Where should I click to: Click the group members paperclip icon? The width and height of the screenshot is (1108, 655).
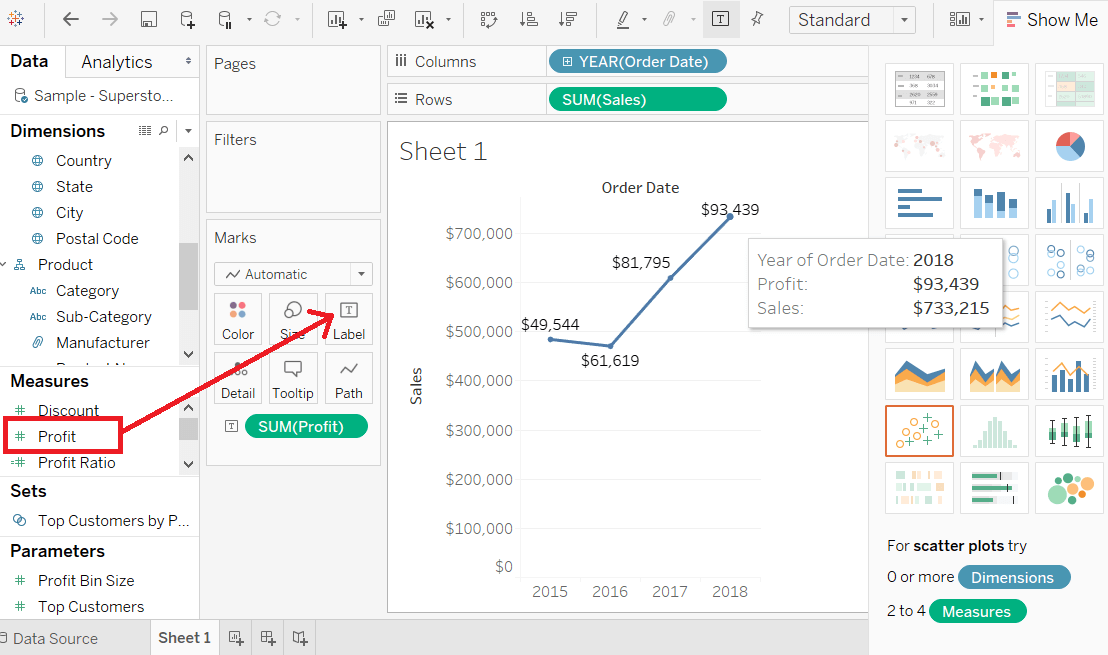point(668,19)
